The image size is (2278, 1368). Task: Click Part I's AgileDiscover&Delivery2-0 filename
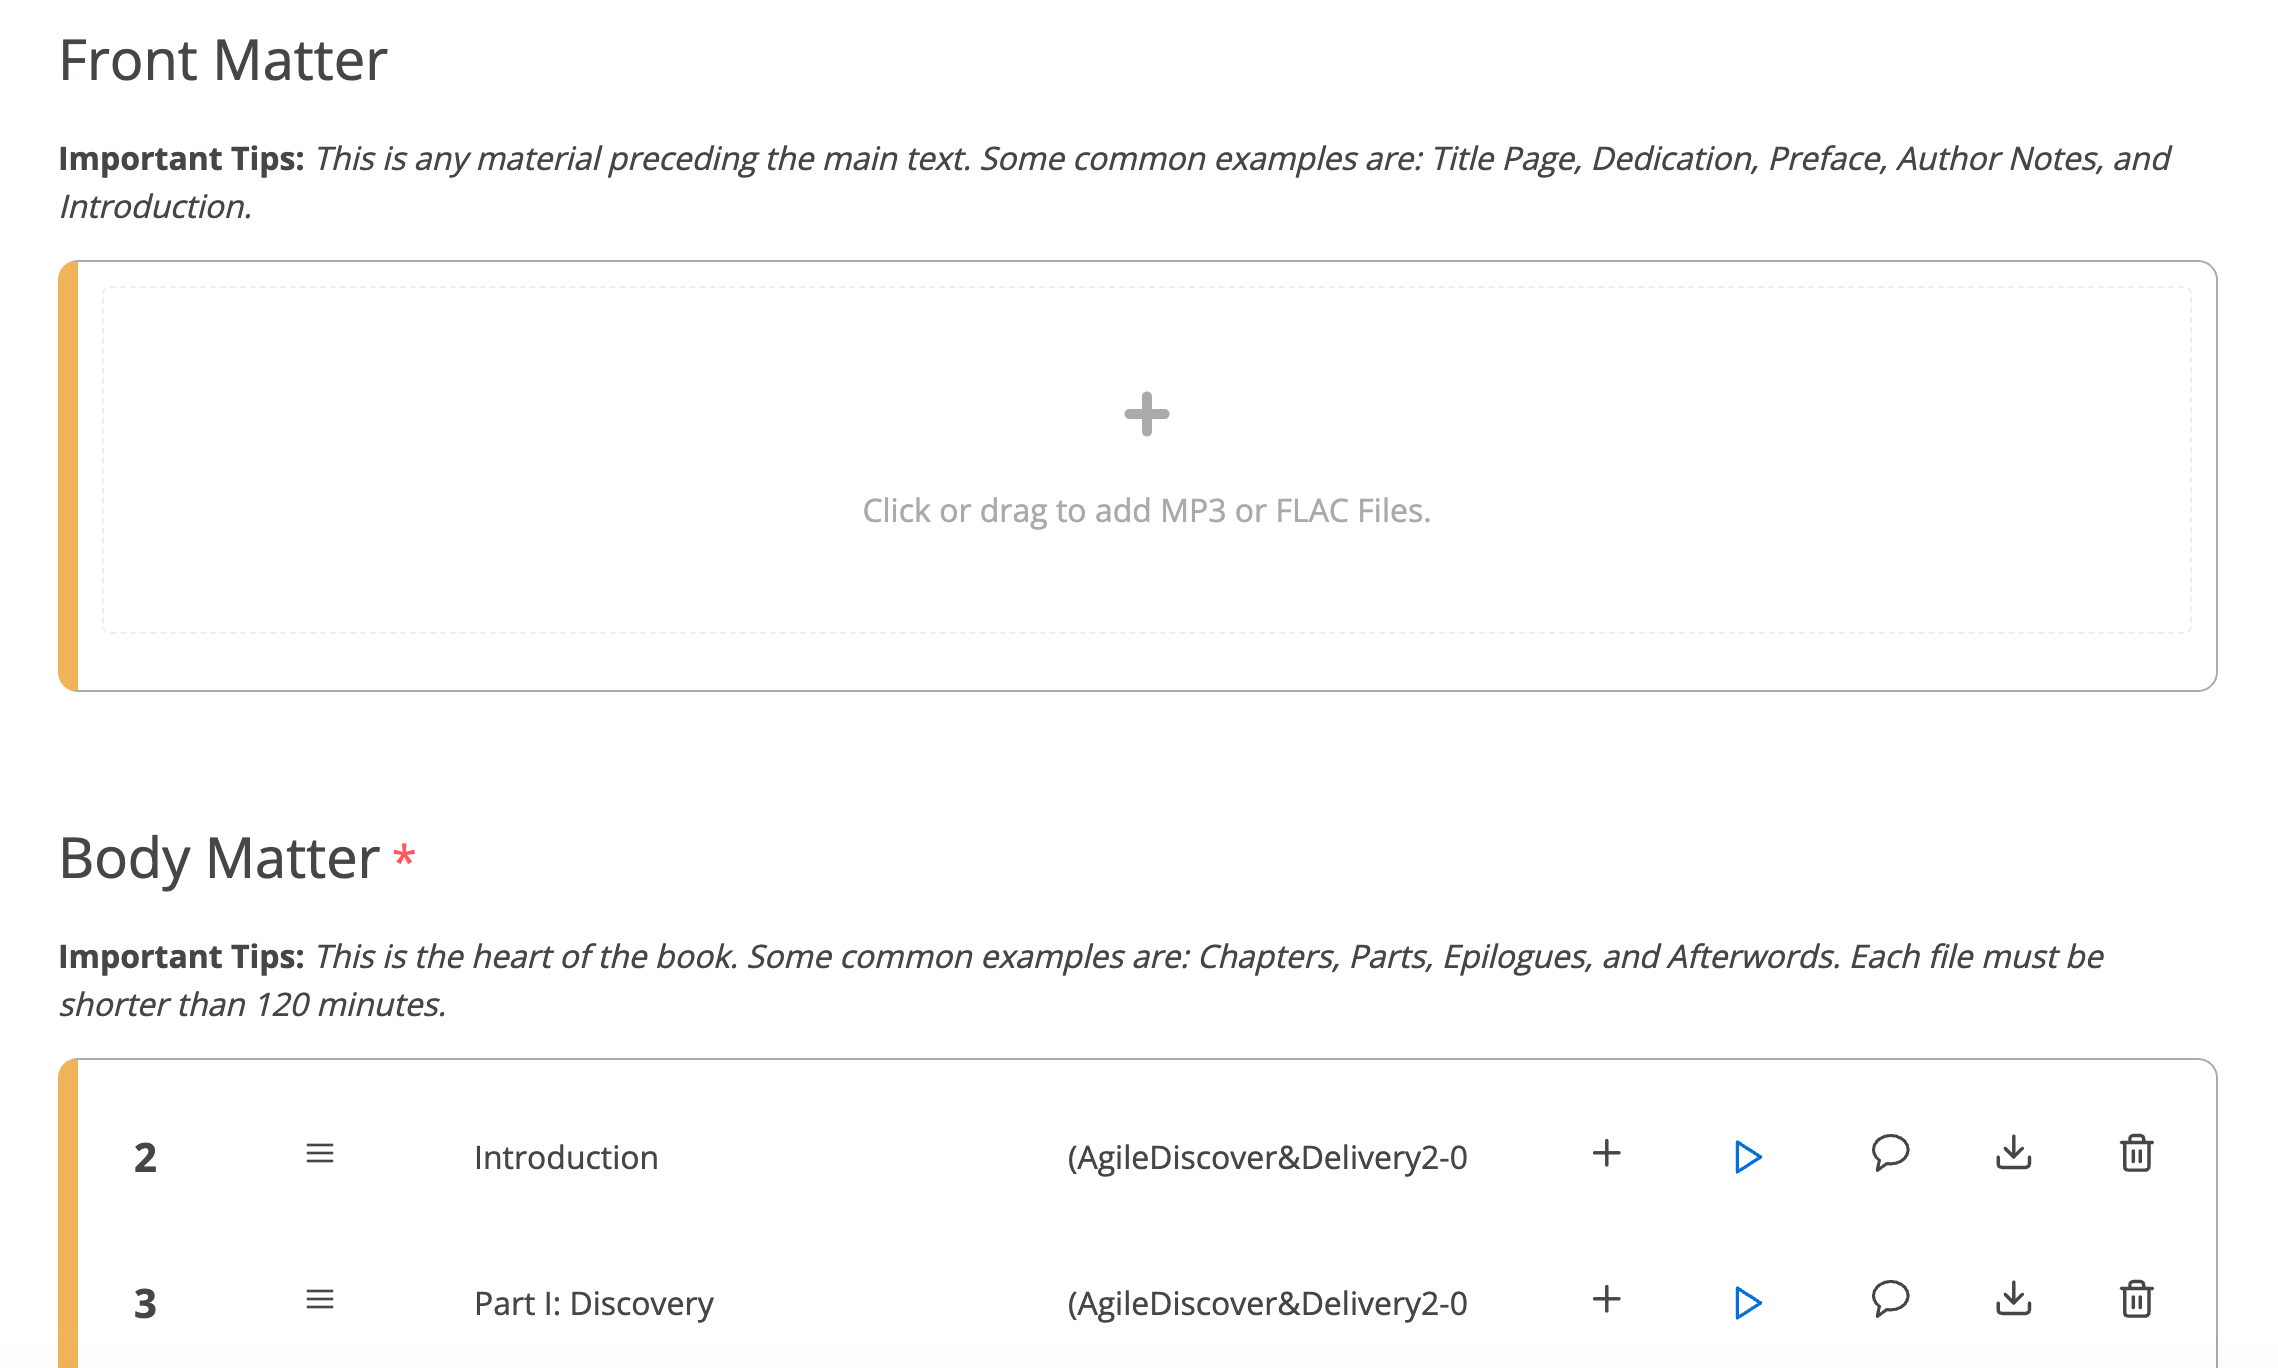(x=1267, y=1304)
